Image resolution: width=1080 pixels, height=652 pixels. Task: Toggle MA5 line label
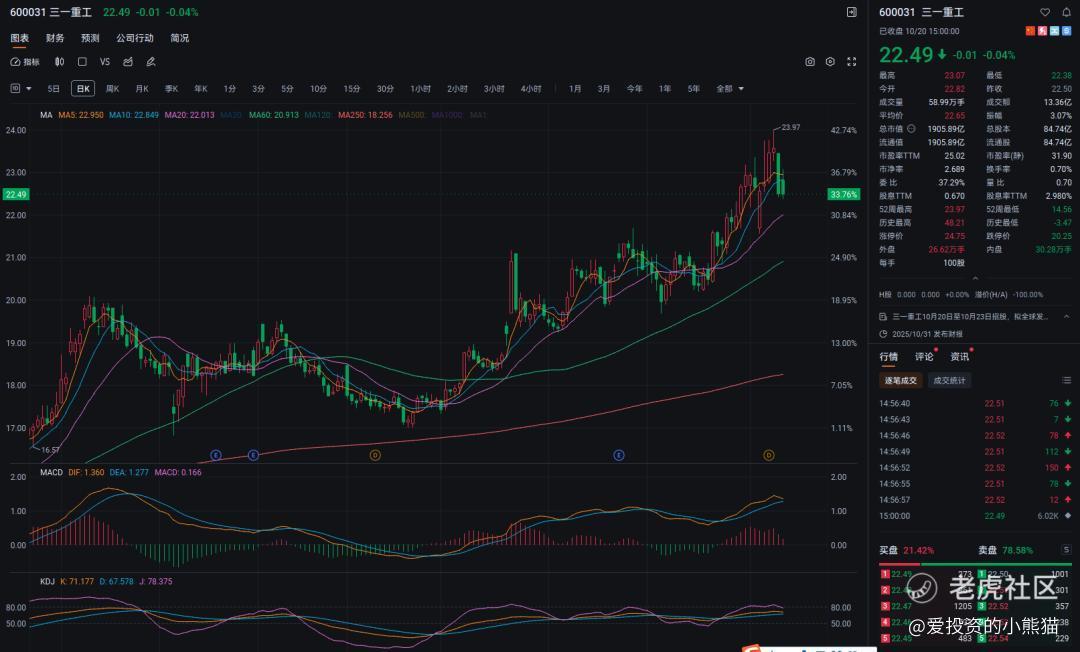[x=81, y=115]
